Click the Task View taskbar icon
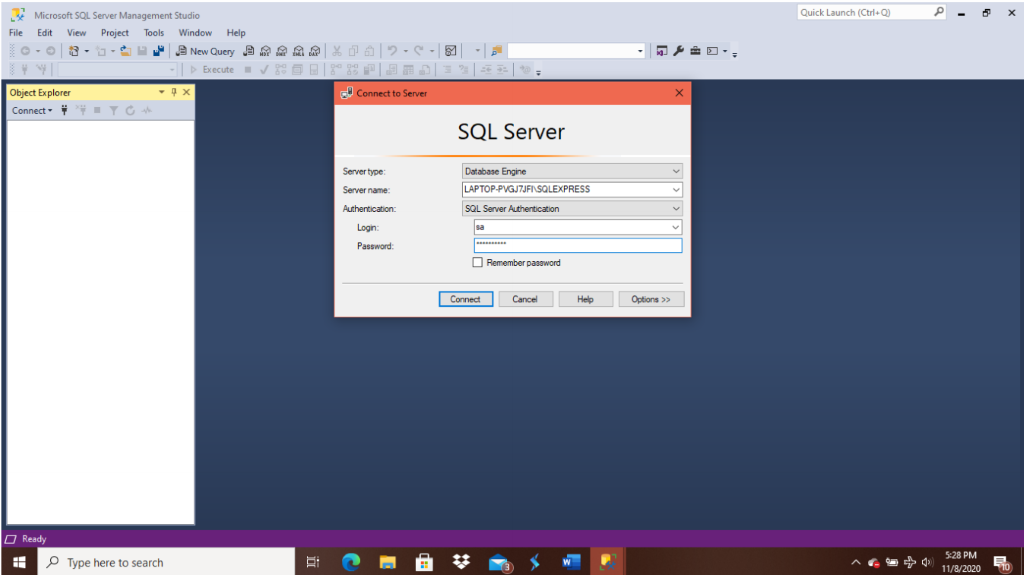1024x575 pixels. point(313,562)
